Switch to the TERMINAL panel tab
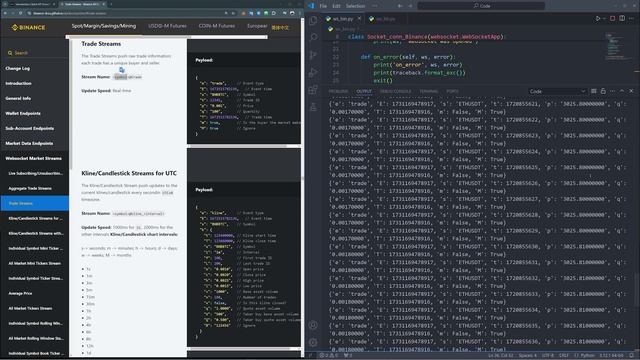Screen dimensions: 640x360 click(x=429, y=91)
